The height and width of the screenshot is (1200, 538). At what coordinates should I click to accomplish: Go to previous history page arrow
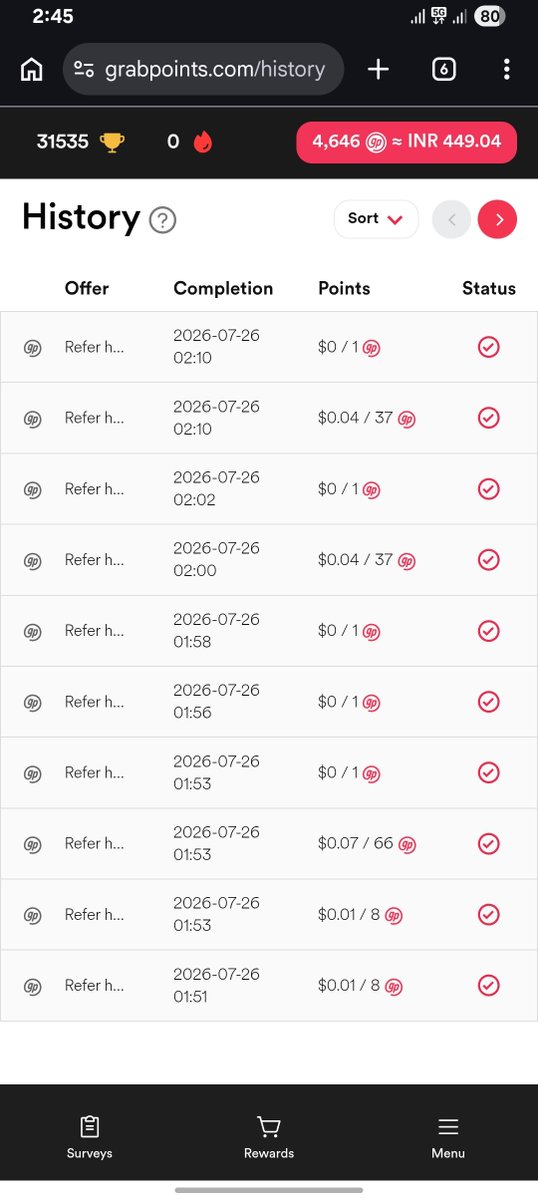coord(451,219)
